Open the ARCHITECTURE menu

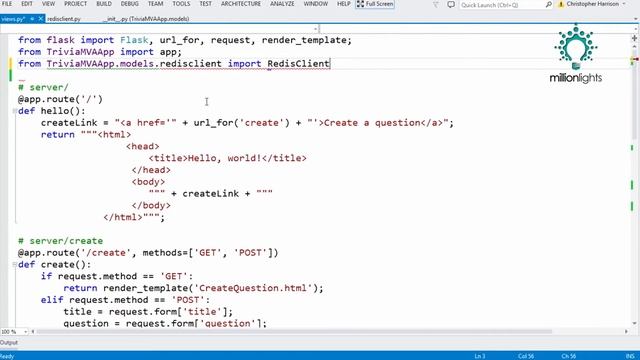[x=241, y=4]
